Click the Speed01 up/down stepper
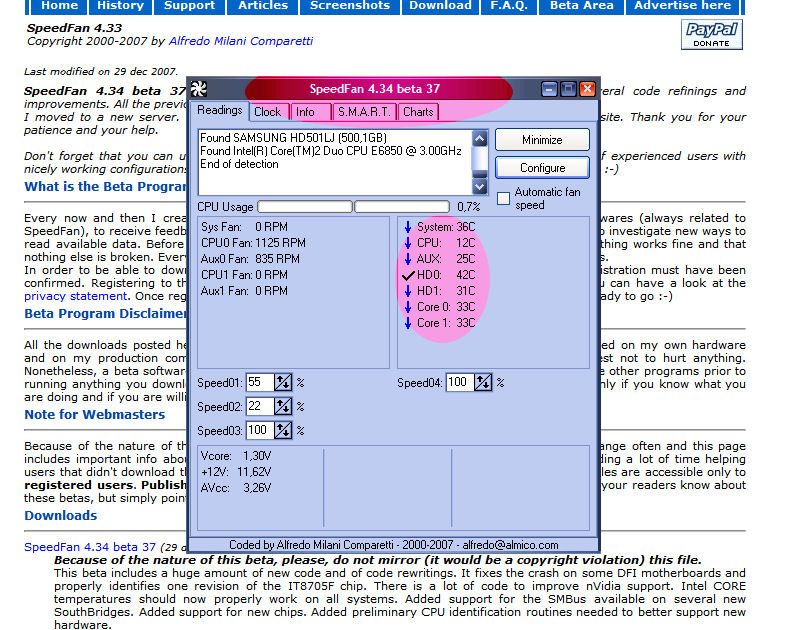Screen dimensions: 787x630 (283, 383)
